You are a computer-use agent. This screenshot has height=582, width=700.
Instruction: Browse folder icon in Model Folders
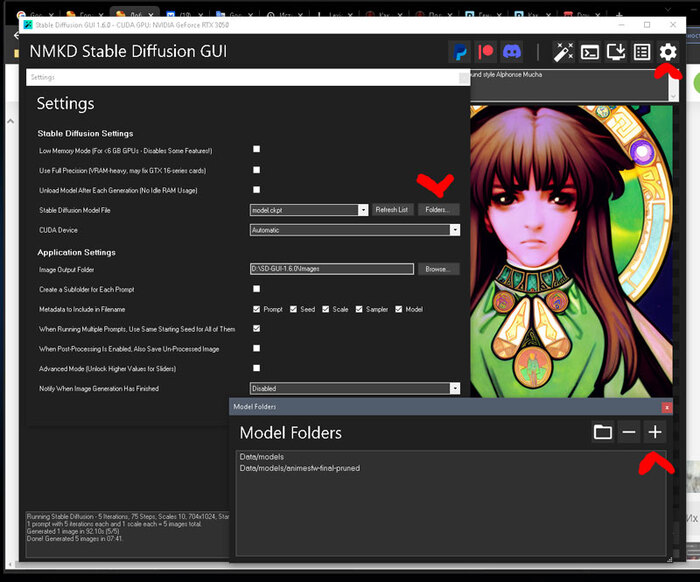click(x=602, y=432)
